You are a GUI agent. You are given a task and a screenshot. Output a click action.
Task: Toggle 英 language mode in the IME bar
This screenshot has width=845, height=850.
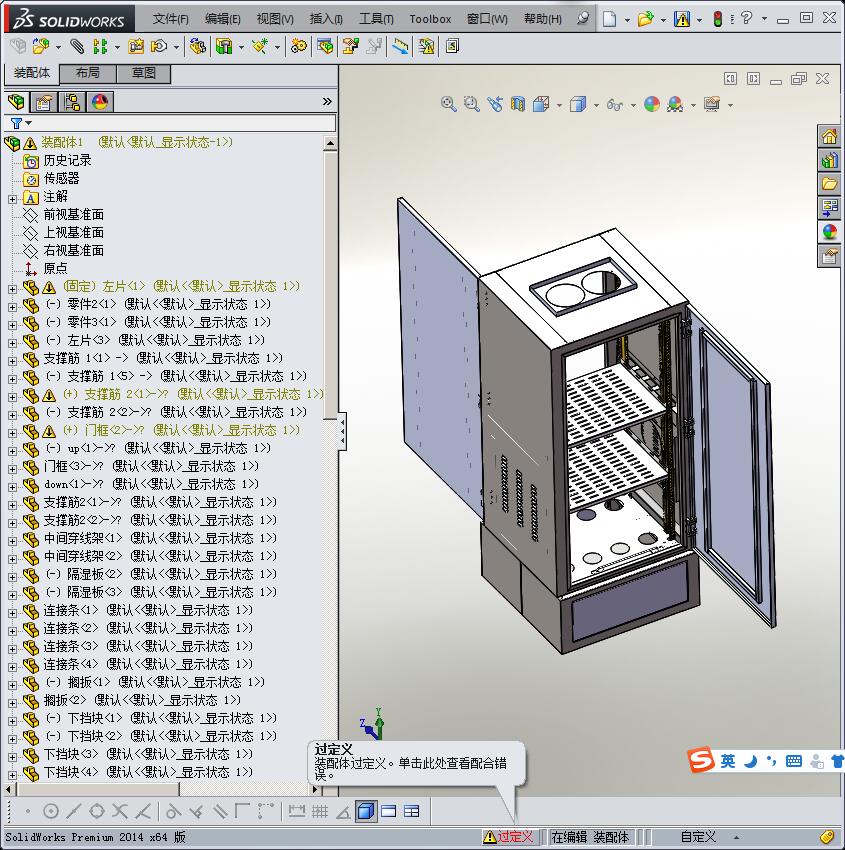[x=728, y=761]
